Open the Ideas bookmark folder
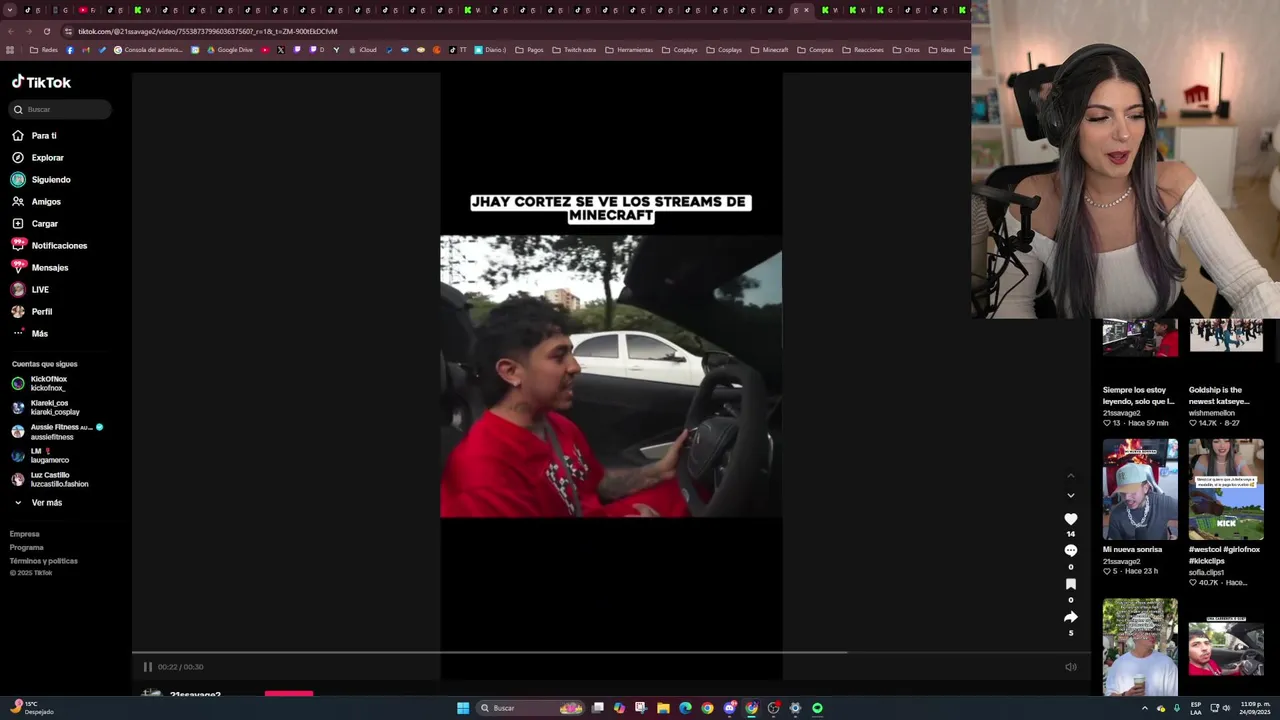Image resolution: width=1280 pixels, height=720 pixels. pos(942,50)
